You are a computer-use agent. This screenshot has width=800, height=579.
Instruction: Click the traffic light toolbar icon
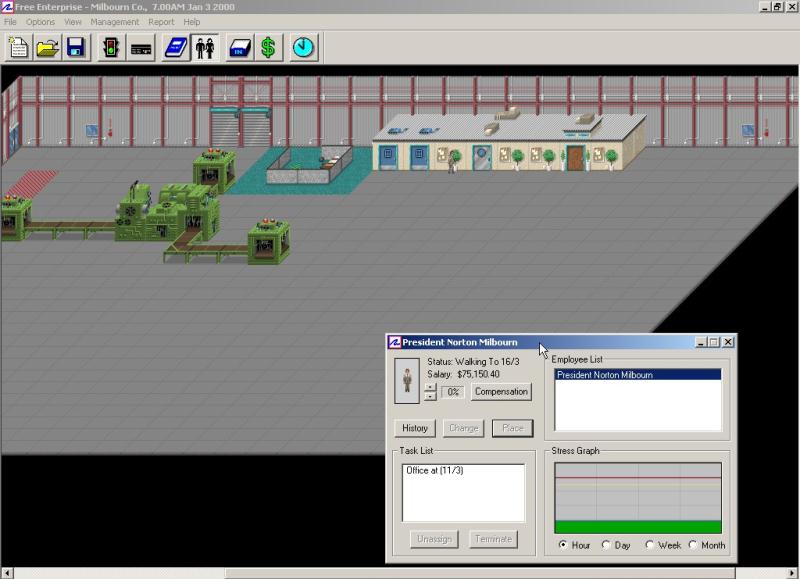coord(110,47)
